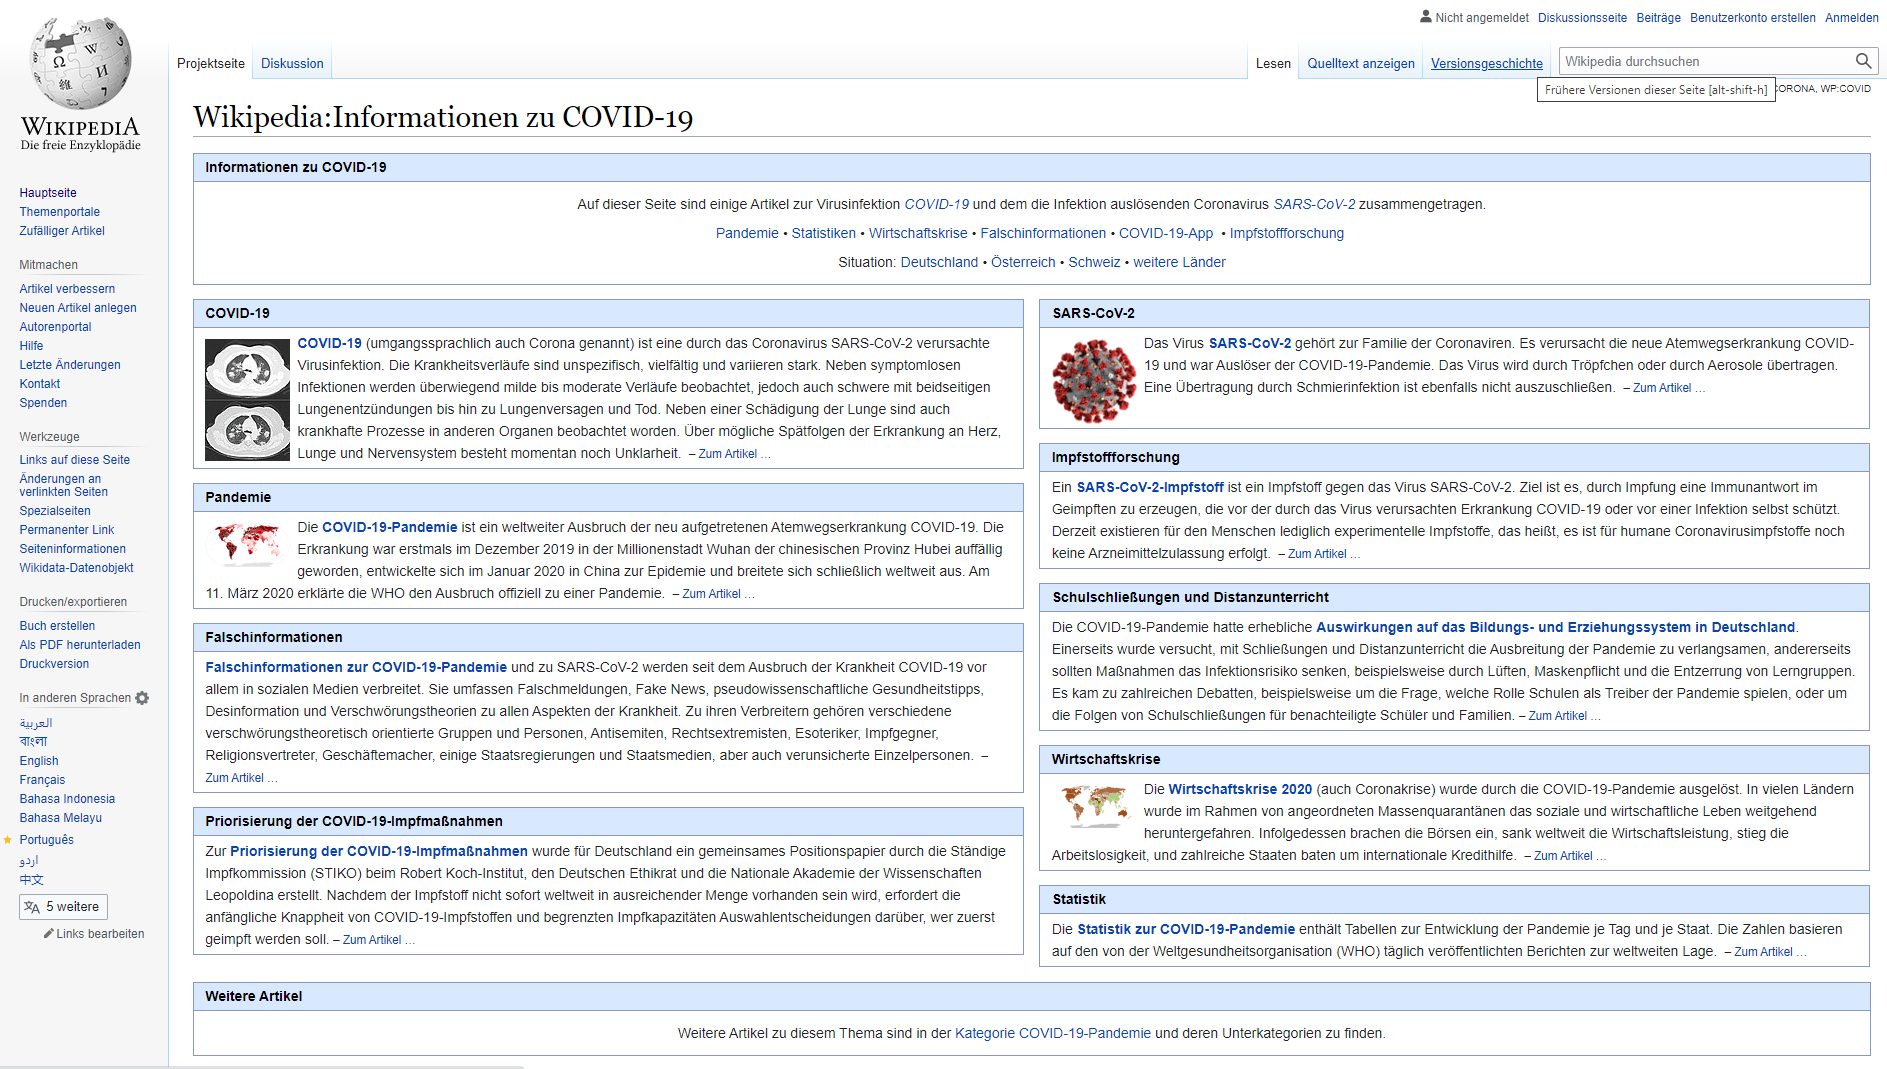This screenshot has height=1069, width=1887.
Task: Open the Versionsgeschichte tab
Action: pos(1487,63)
